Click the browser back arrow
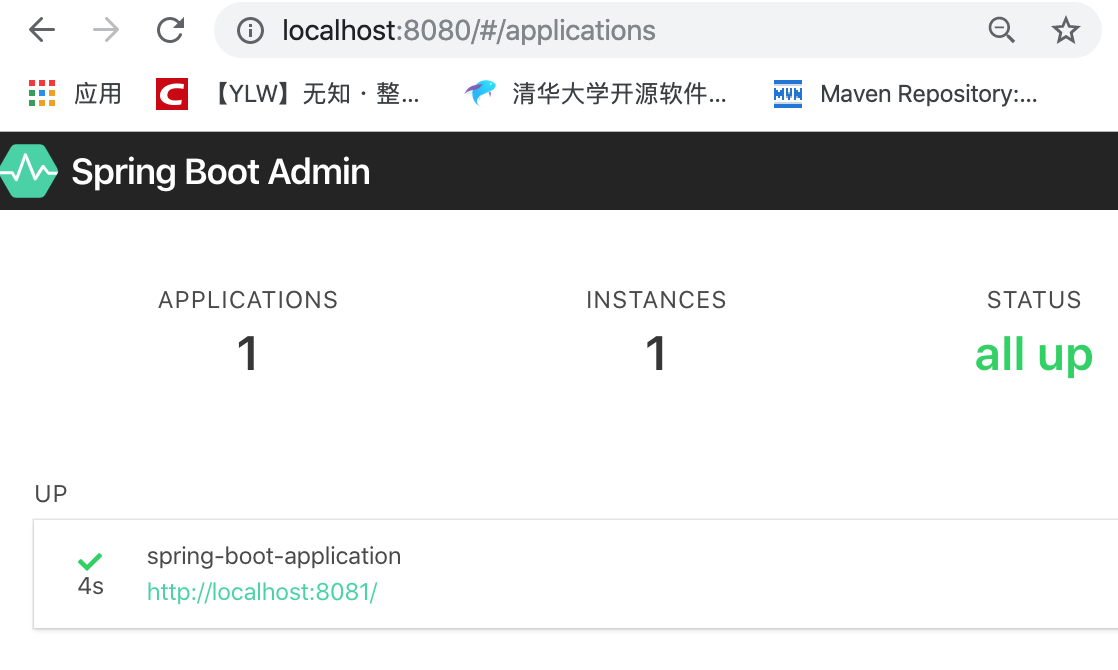The width and height of the screenshot is (1118, 670). pyautogui.click(x=42, y=30)
